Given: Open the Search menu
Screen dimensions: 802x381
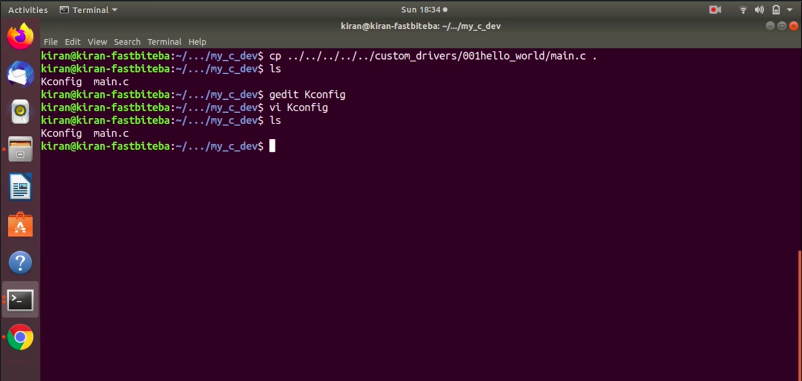Looking at the screenshot, I should 127,42.
